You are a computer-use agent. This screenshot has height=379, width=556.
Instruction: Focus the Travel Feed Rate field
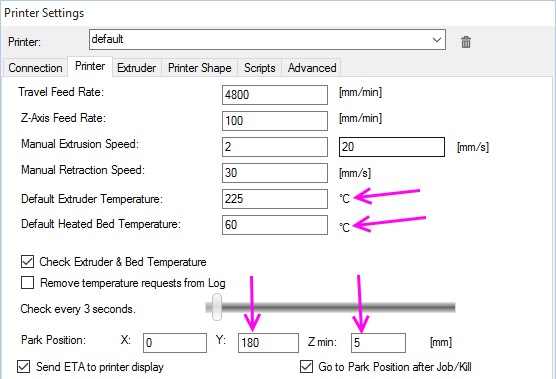275,95
